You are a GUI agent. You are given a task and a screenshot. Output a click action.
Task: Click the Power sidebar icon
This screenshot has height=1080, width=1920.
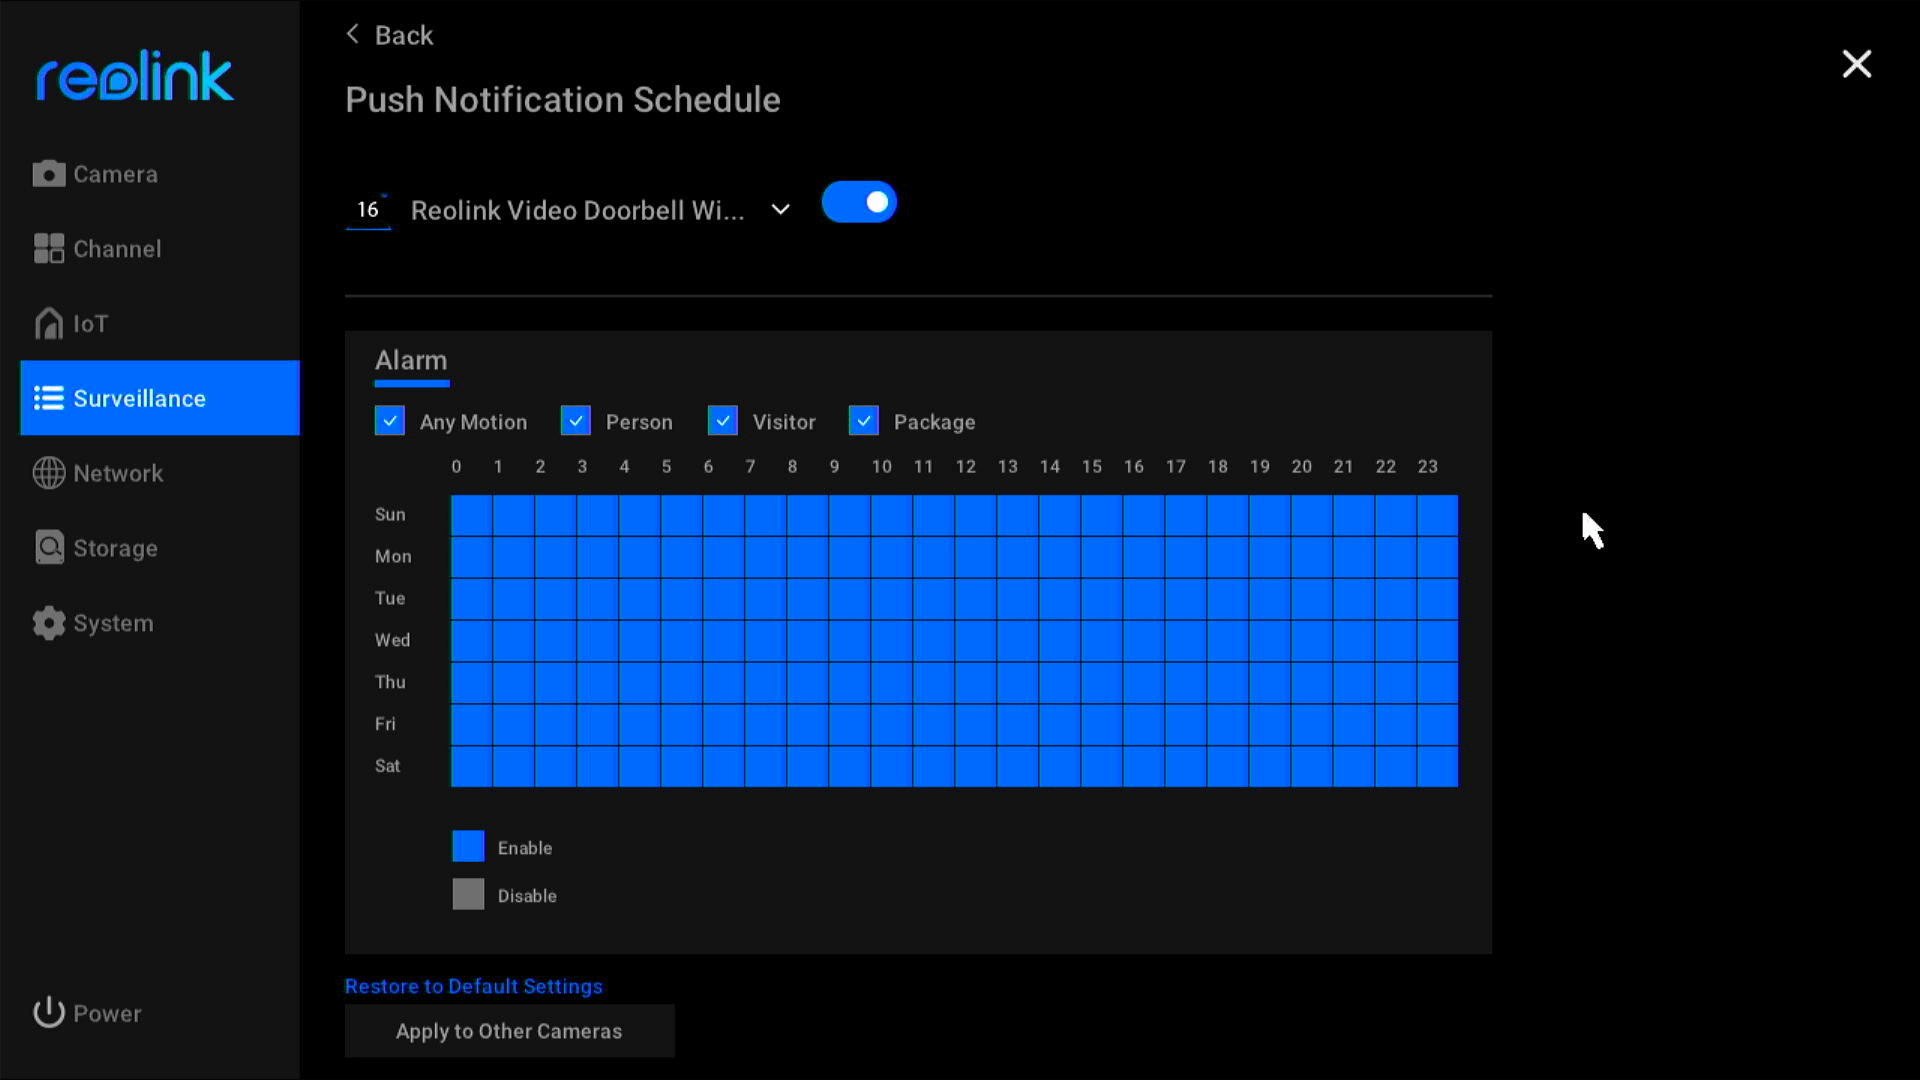tap(47, 1013)
